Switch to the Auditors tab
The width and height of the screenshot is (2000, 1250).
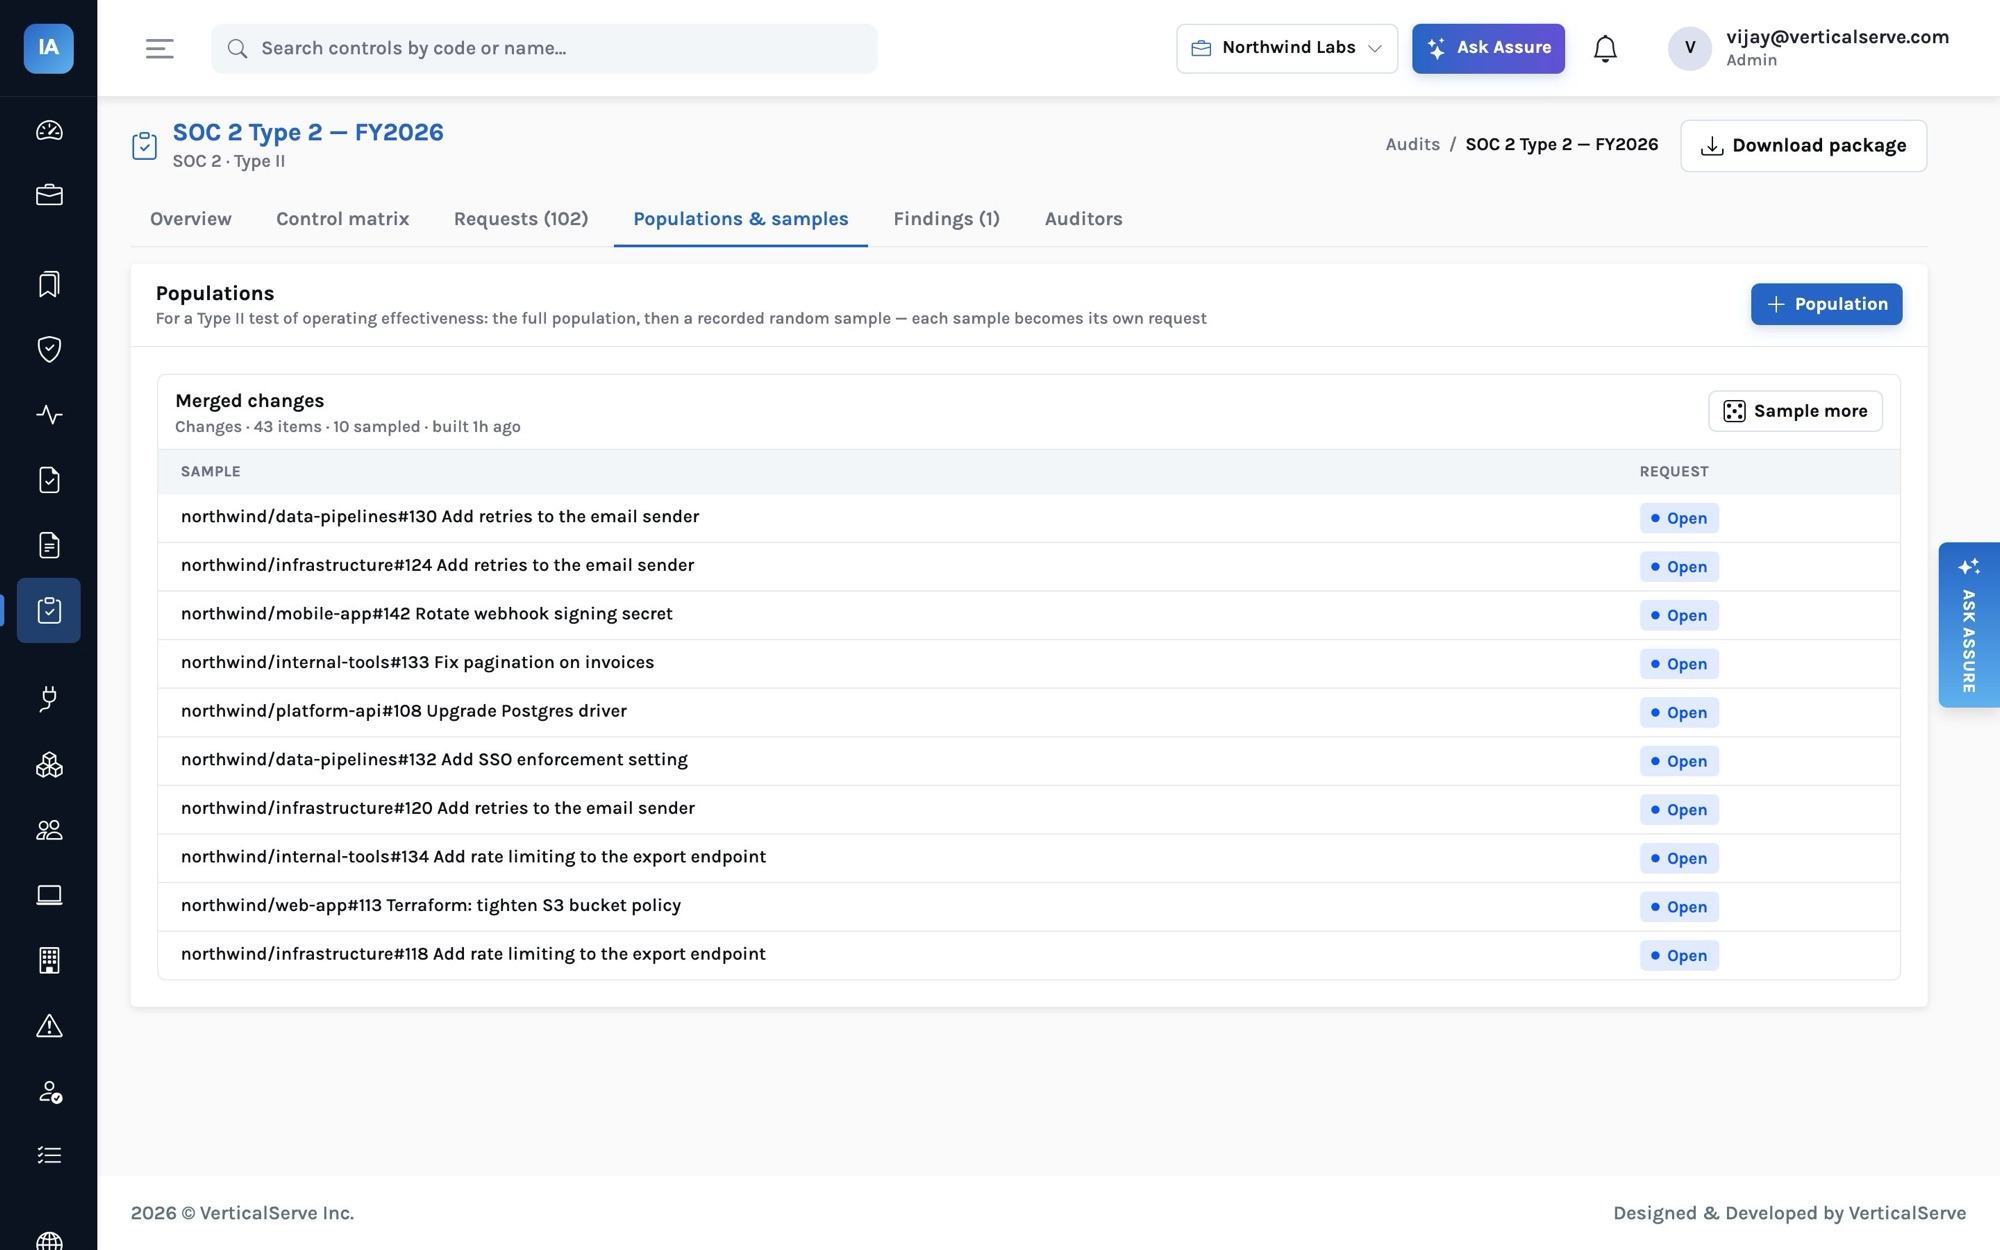1083,219
